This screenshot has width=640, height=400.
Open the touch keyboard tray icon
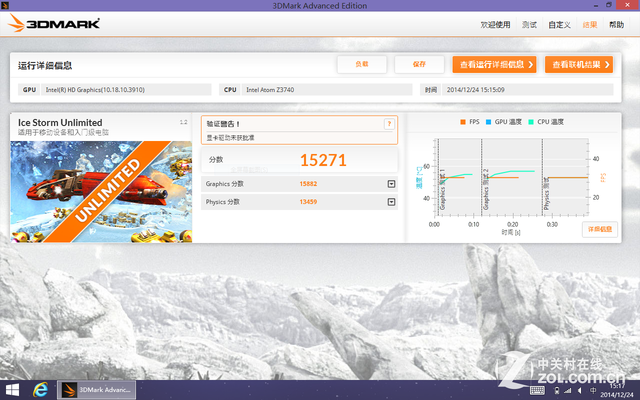click(537, 391)
